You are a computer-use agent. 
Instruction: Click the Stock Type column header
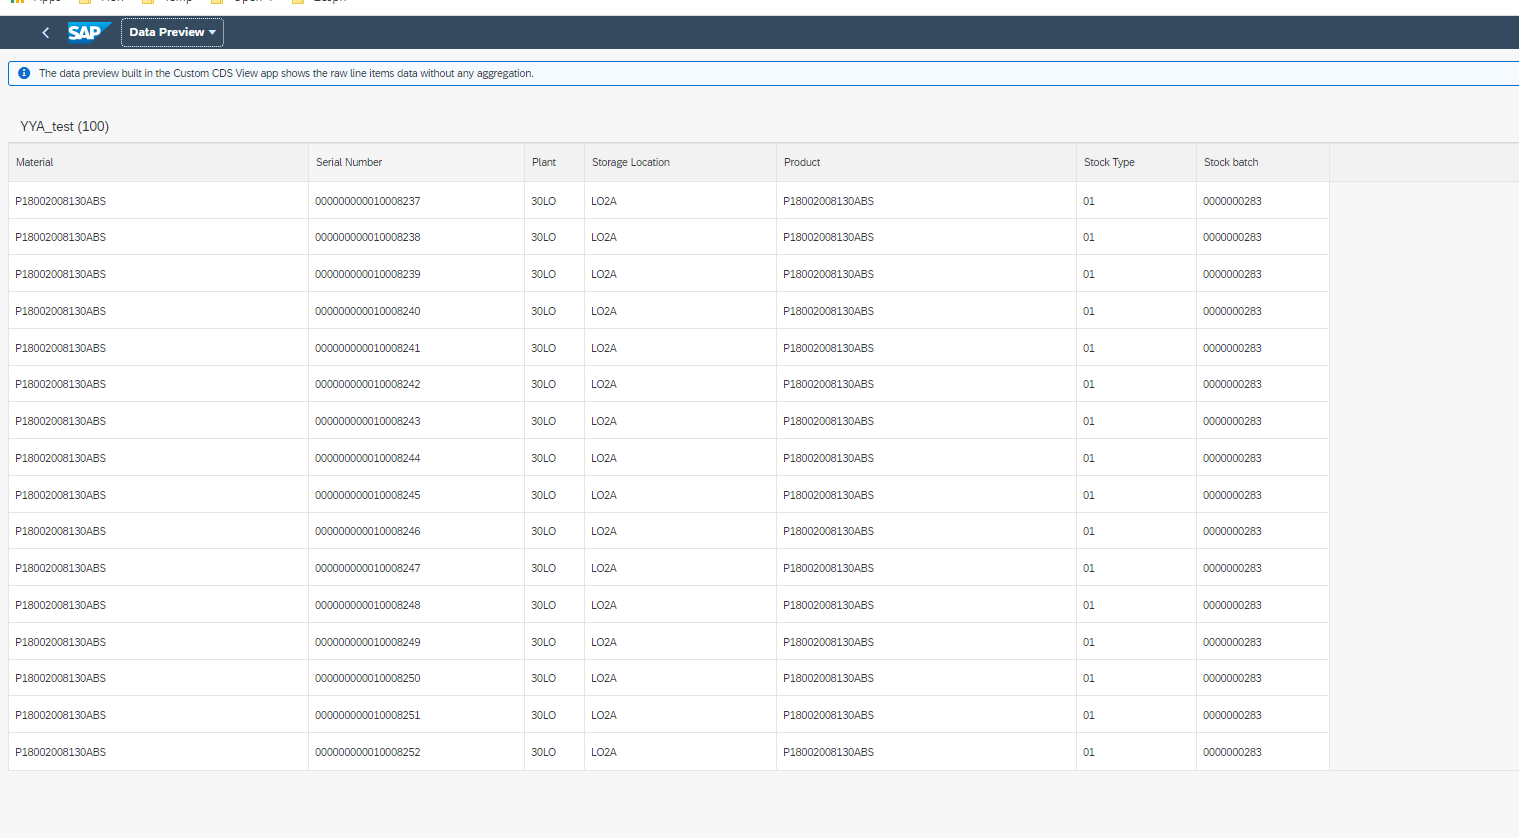[x=1108, y=162]
